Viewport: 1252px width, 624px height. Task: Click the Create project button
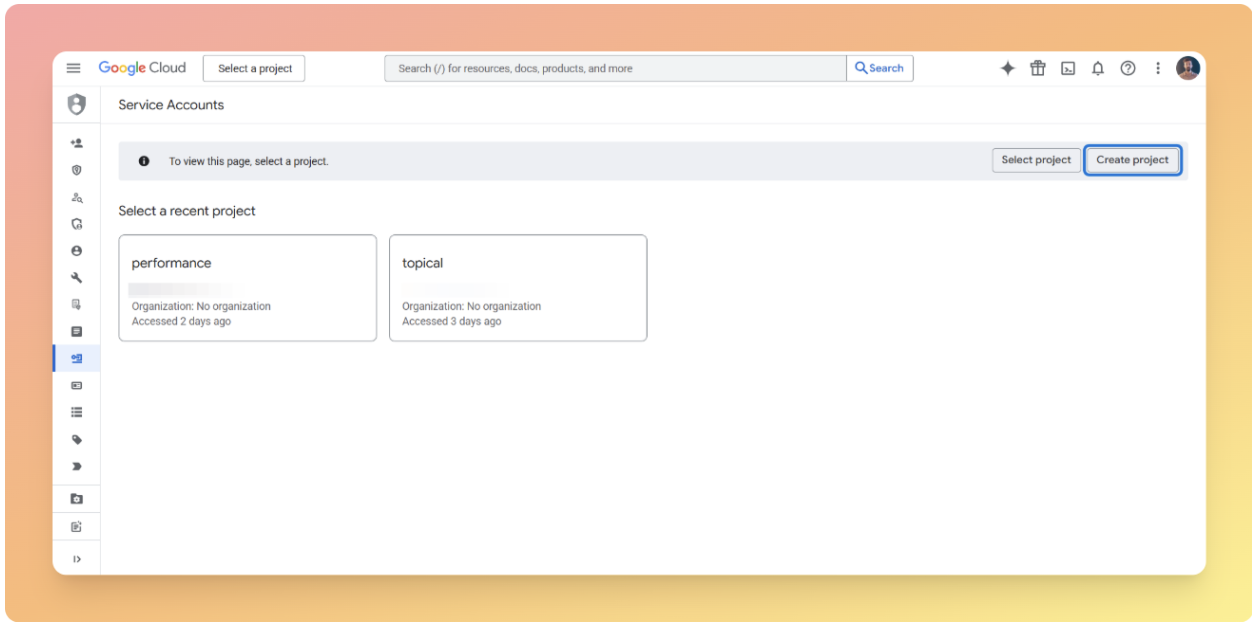(x=1132, y=160)
